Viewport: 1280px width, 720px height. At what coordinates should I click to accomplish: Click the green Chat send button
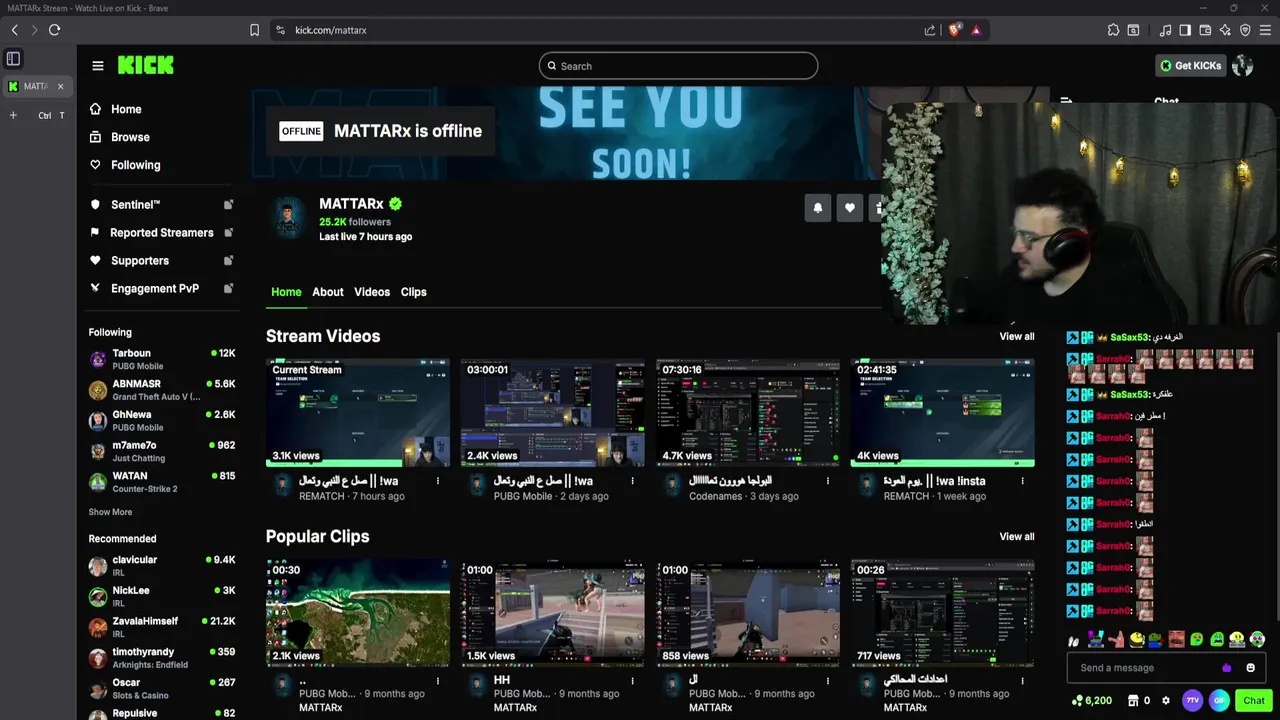(1254, 701)
